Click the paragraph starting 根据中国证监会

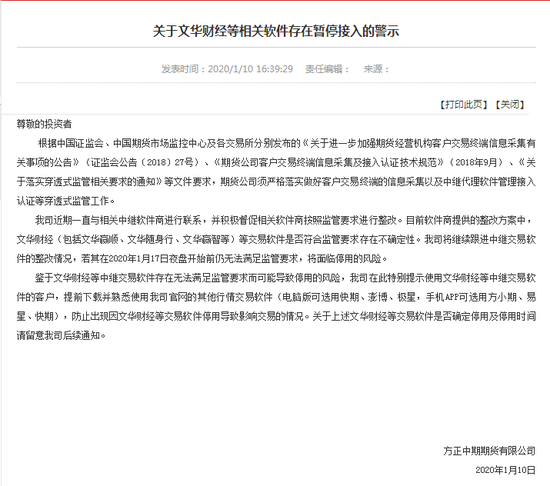(276, 172)
